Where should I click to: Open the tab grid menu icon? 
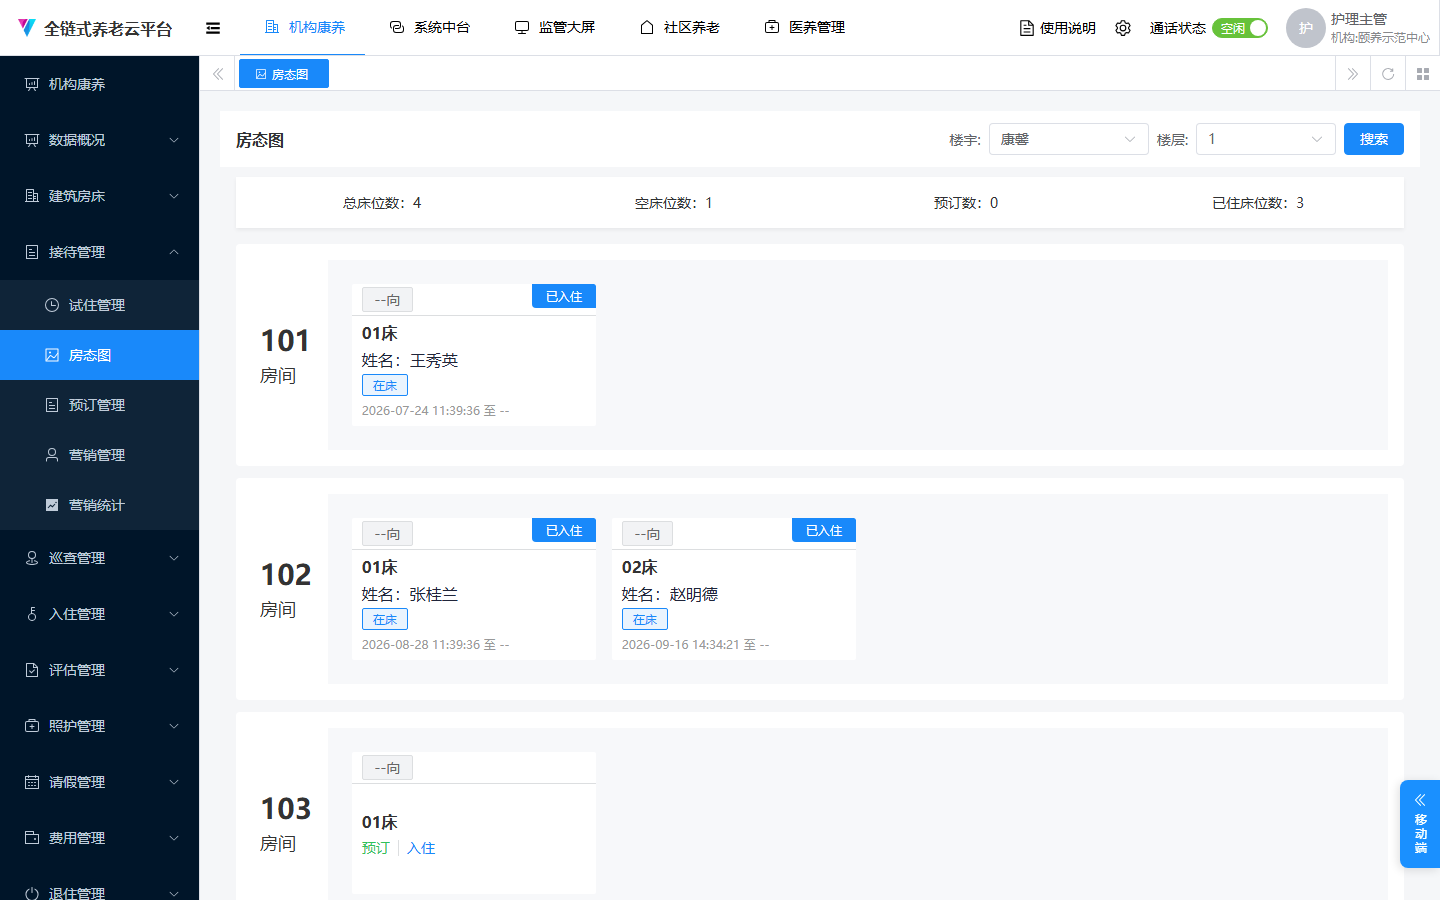pyautogui.click(x=1423, y=74)
